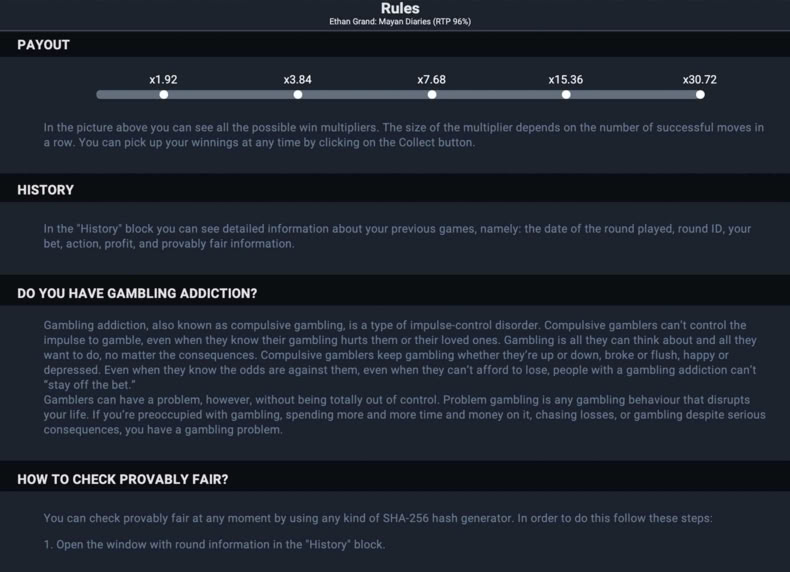Click the x7.68 payout dot

[x=432, y=95]
